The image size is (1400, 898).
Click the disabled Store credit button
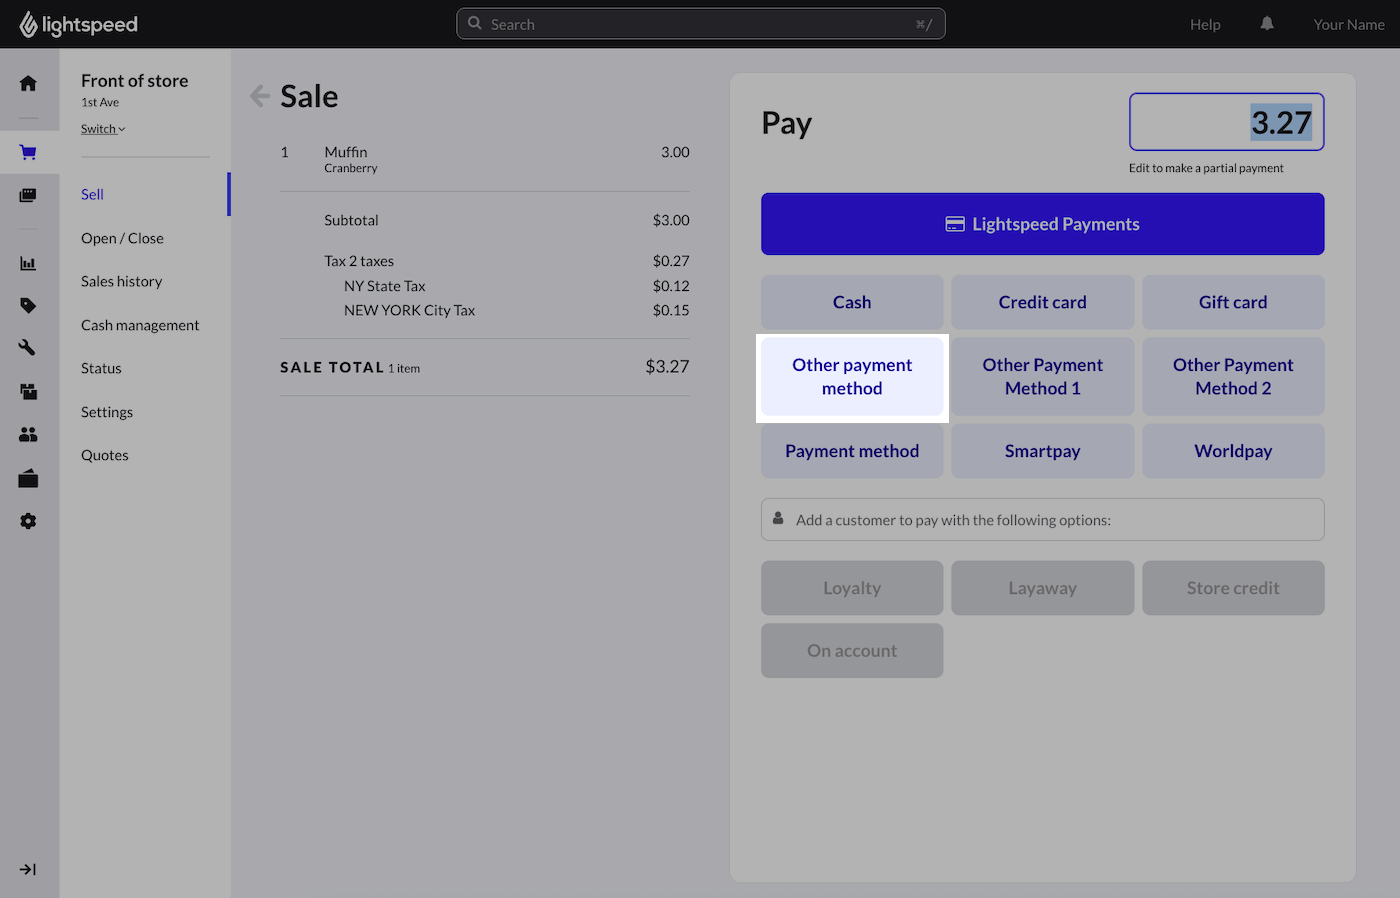coord(1233,588)
